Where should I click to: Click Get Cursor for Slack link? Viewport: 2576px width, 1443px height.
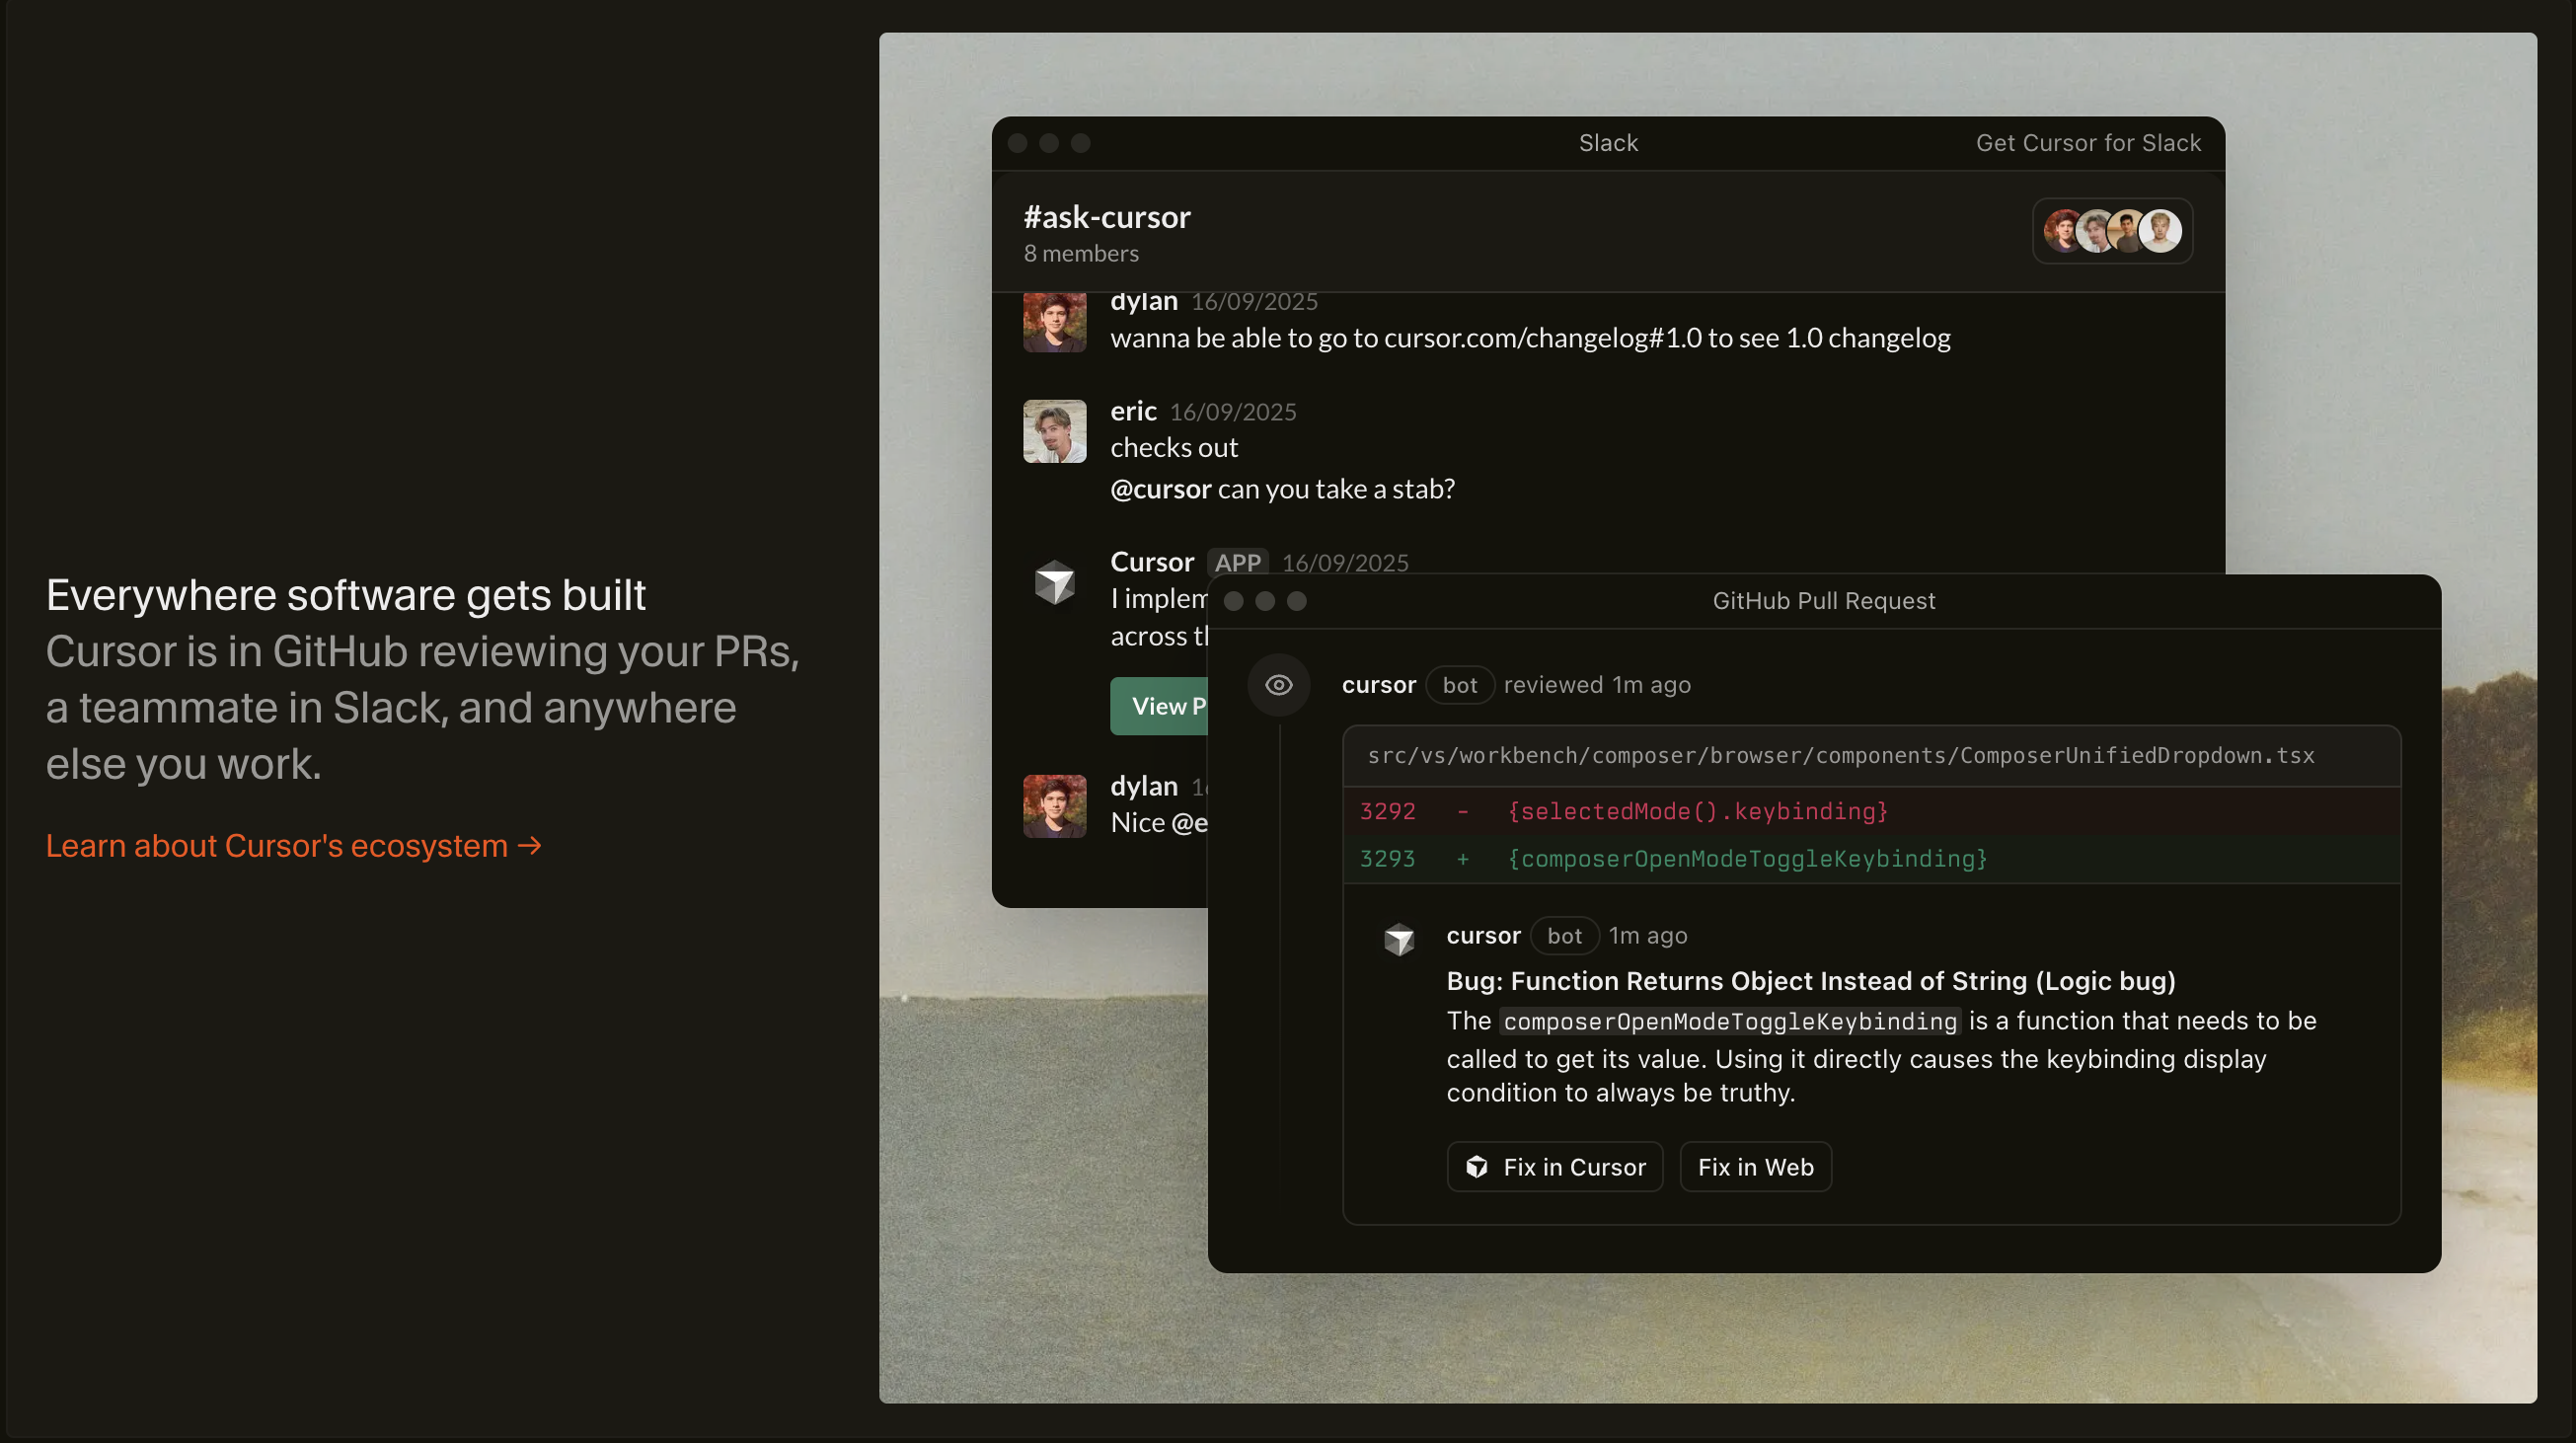pyautogui.click(x=2087, y=143)
